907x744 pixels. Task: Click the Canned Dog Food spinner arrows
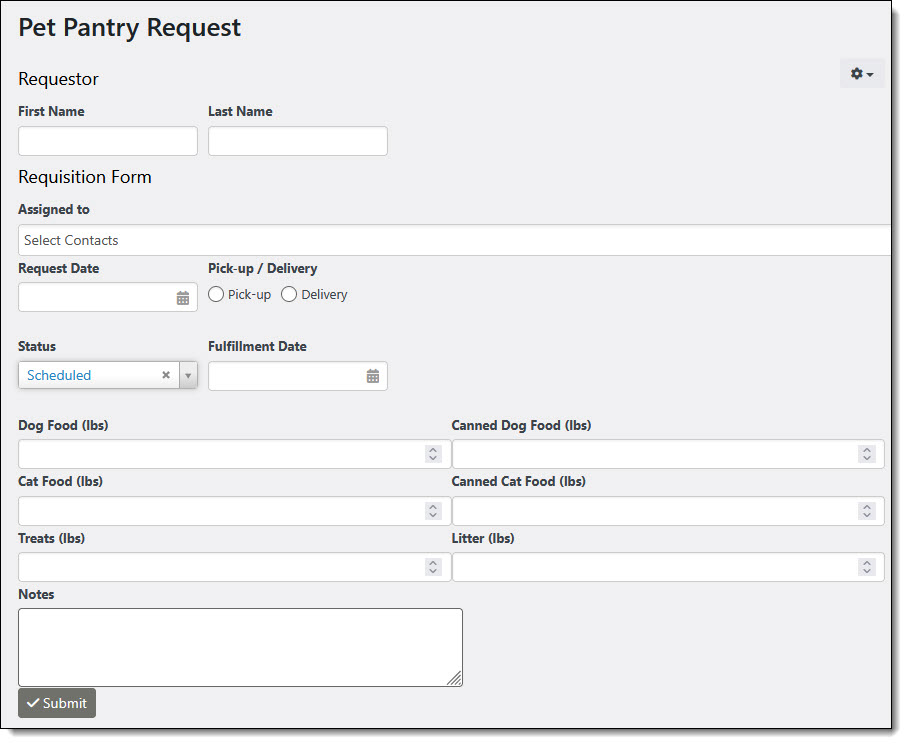click(x=866, y=454)
